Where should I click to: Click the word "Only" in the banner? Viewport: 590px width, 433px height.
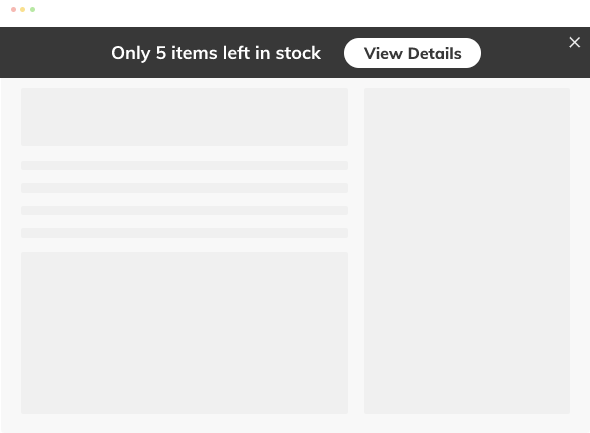[x=131, y=53]
